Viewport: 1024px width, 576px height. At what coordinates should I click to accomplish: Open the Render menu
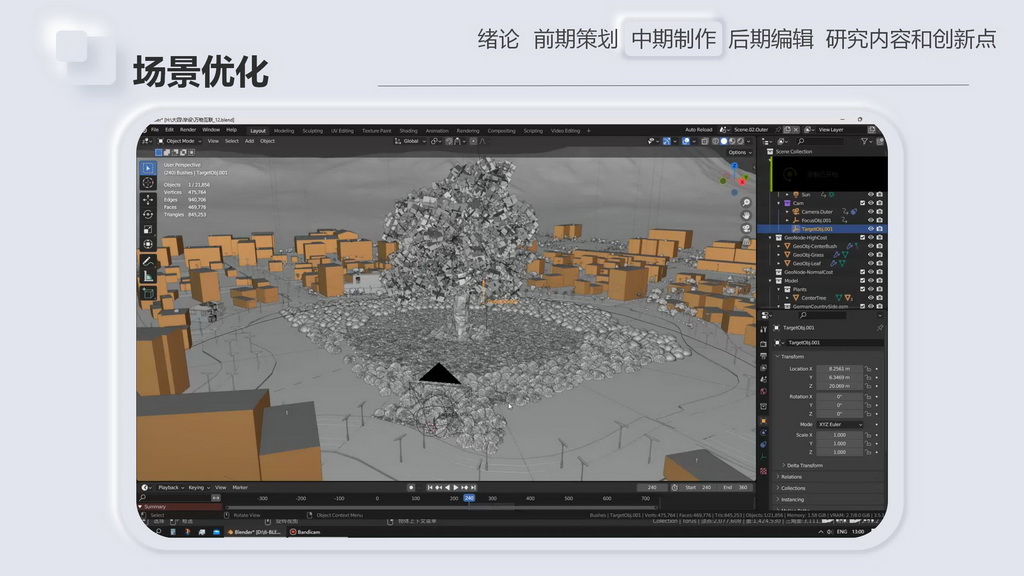click(187, 130)
